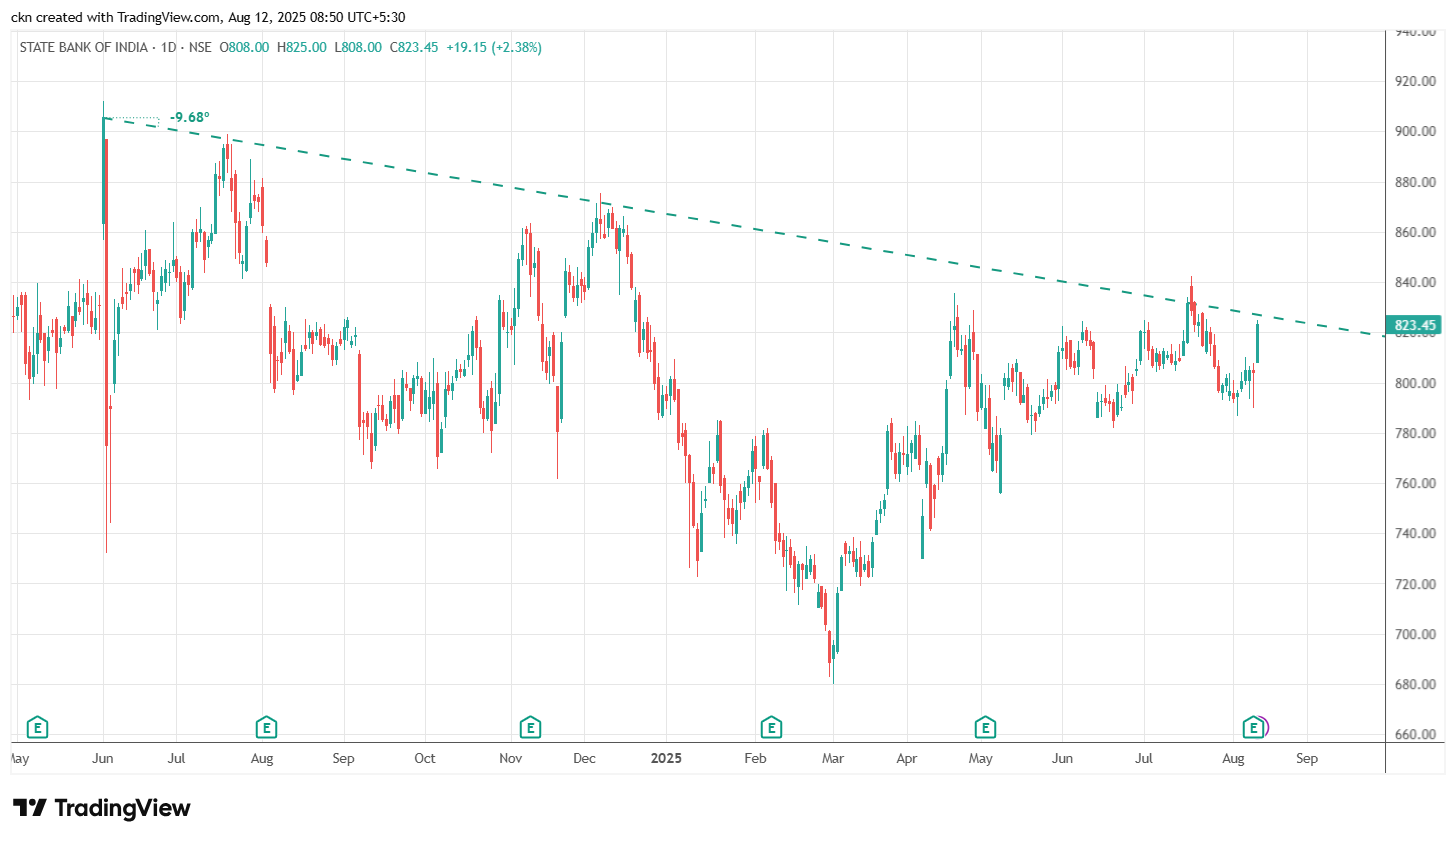
Task: Click the TradingView logo at bottom left
Action: pyautogui.click(x=101, y=808)
